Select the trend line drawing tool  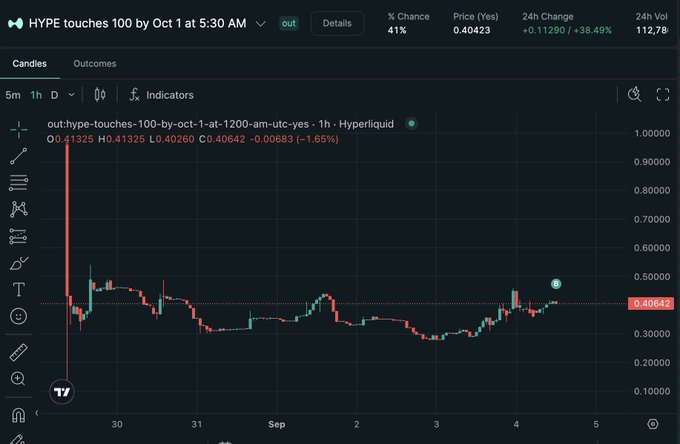click(19, 156)
